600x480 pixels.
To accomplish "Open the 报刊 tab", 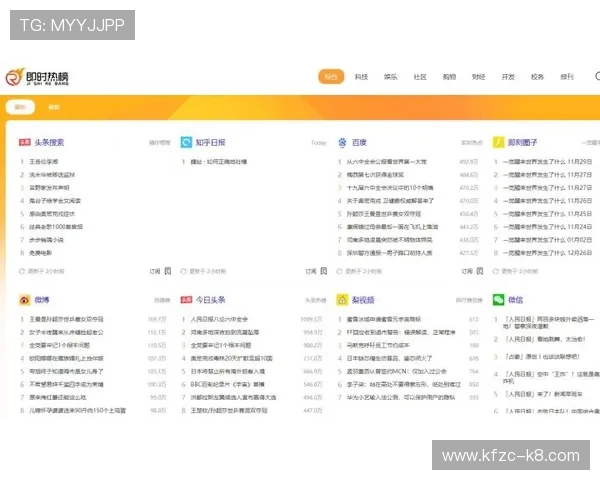I will [567, 77].
